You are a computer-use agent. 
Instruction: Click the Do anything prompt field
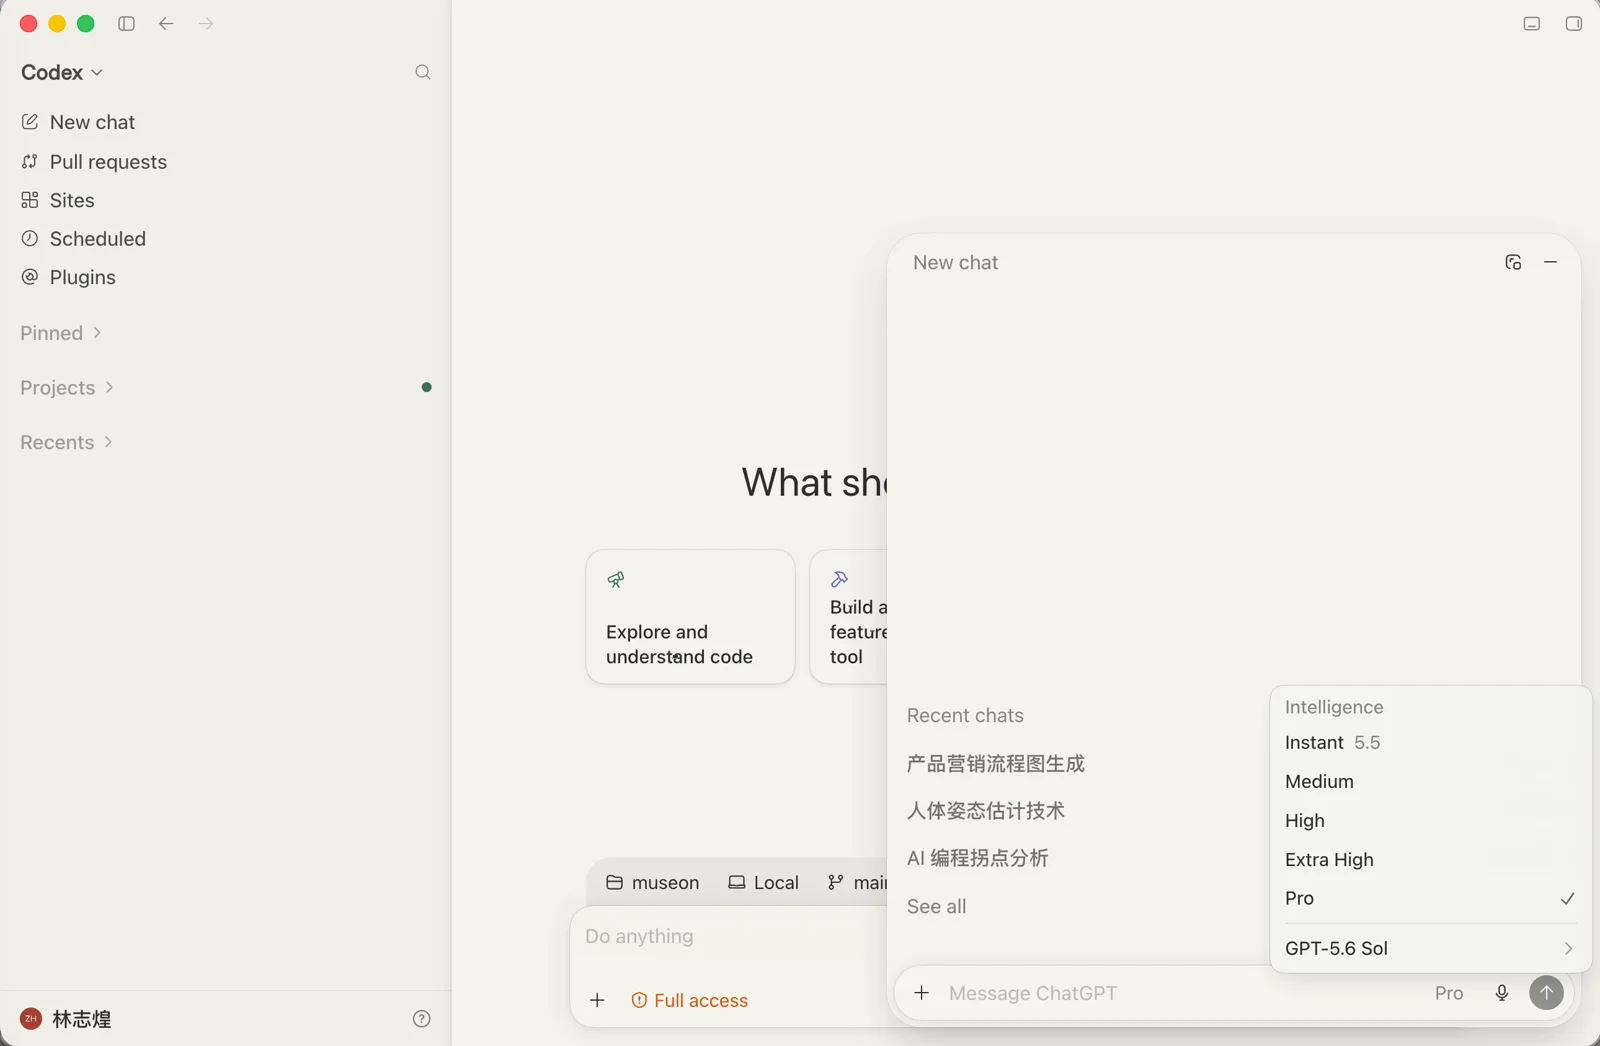click(730, 936)
